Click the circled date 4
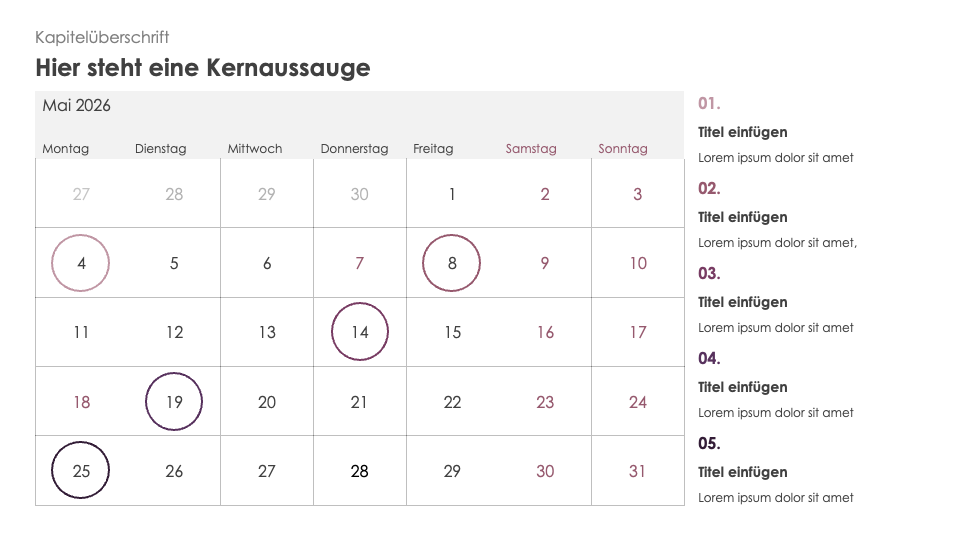960x540 pixels. 81,263
